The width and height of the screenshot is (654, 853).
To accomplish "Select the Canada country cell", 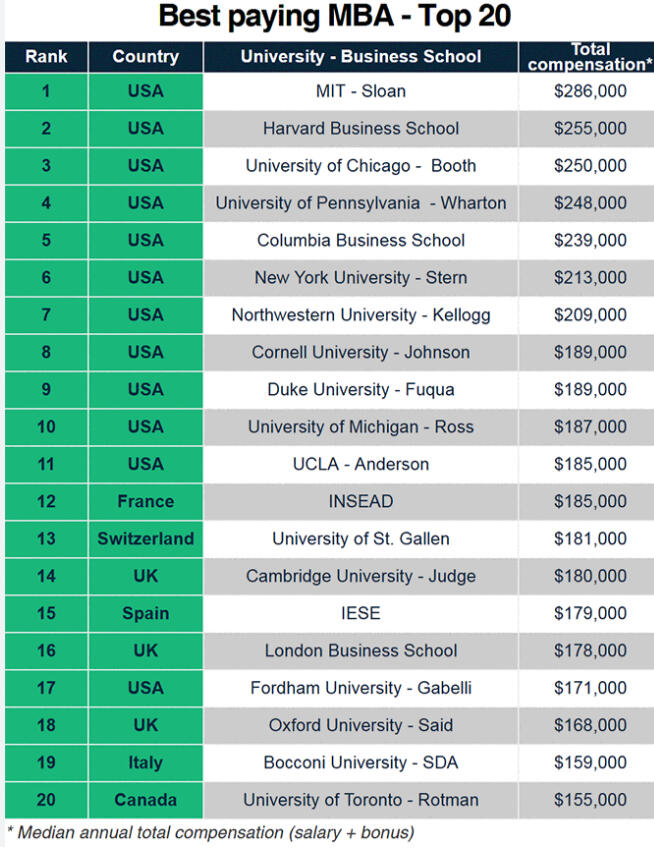I will (145, 800).
